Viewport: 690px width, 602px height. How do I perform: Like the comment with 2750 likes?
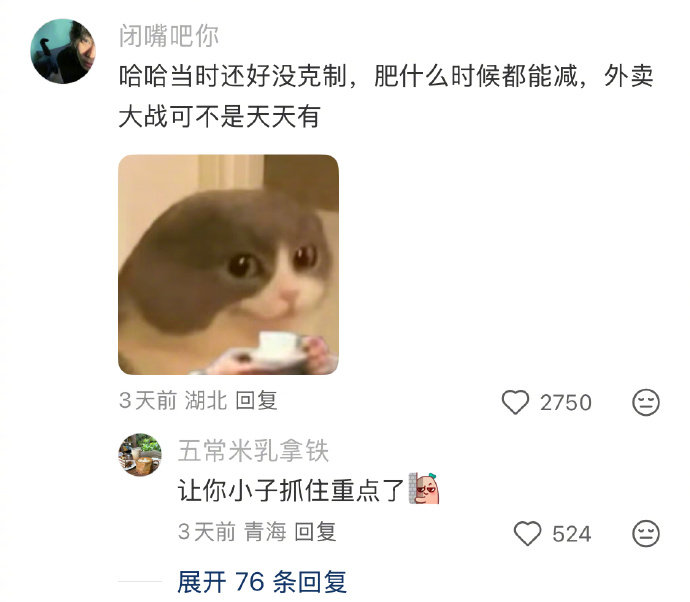pyautogui.click(x=515, y=402)
